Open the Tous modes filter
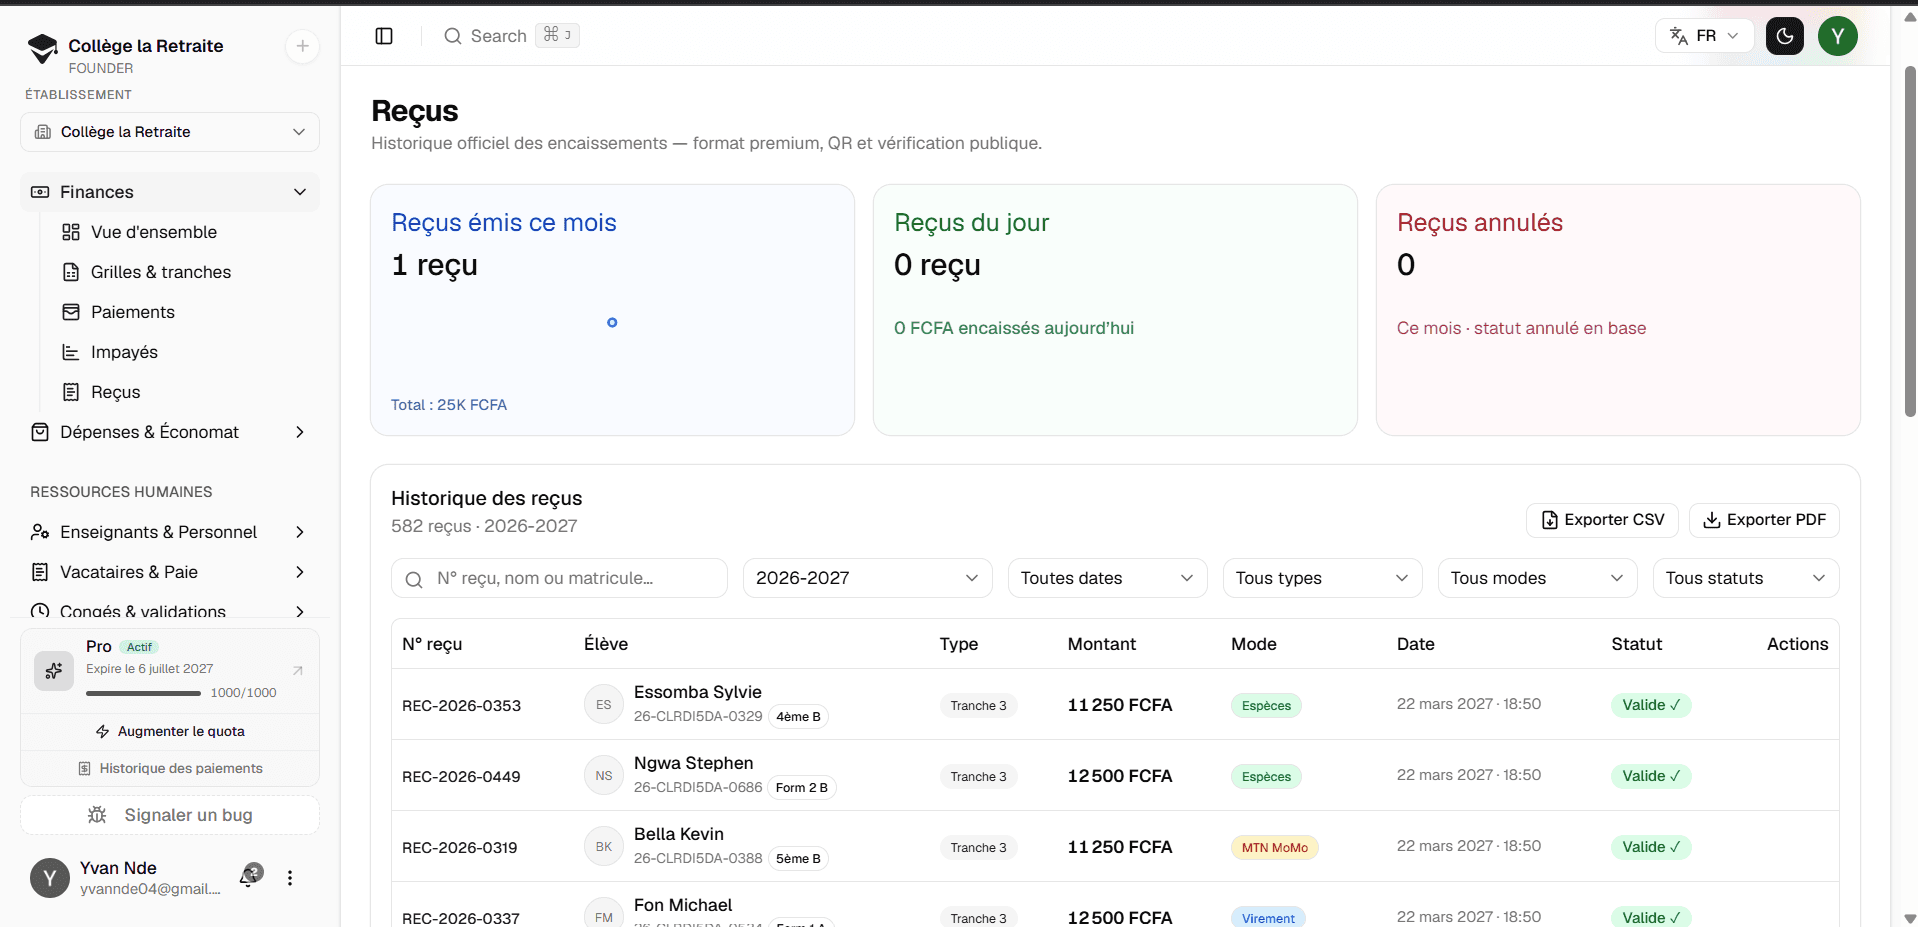The width and height of the screenshot is (1918, 927). (x=1538, y=578)
